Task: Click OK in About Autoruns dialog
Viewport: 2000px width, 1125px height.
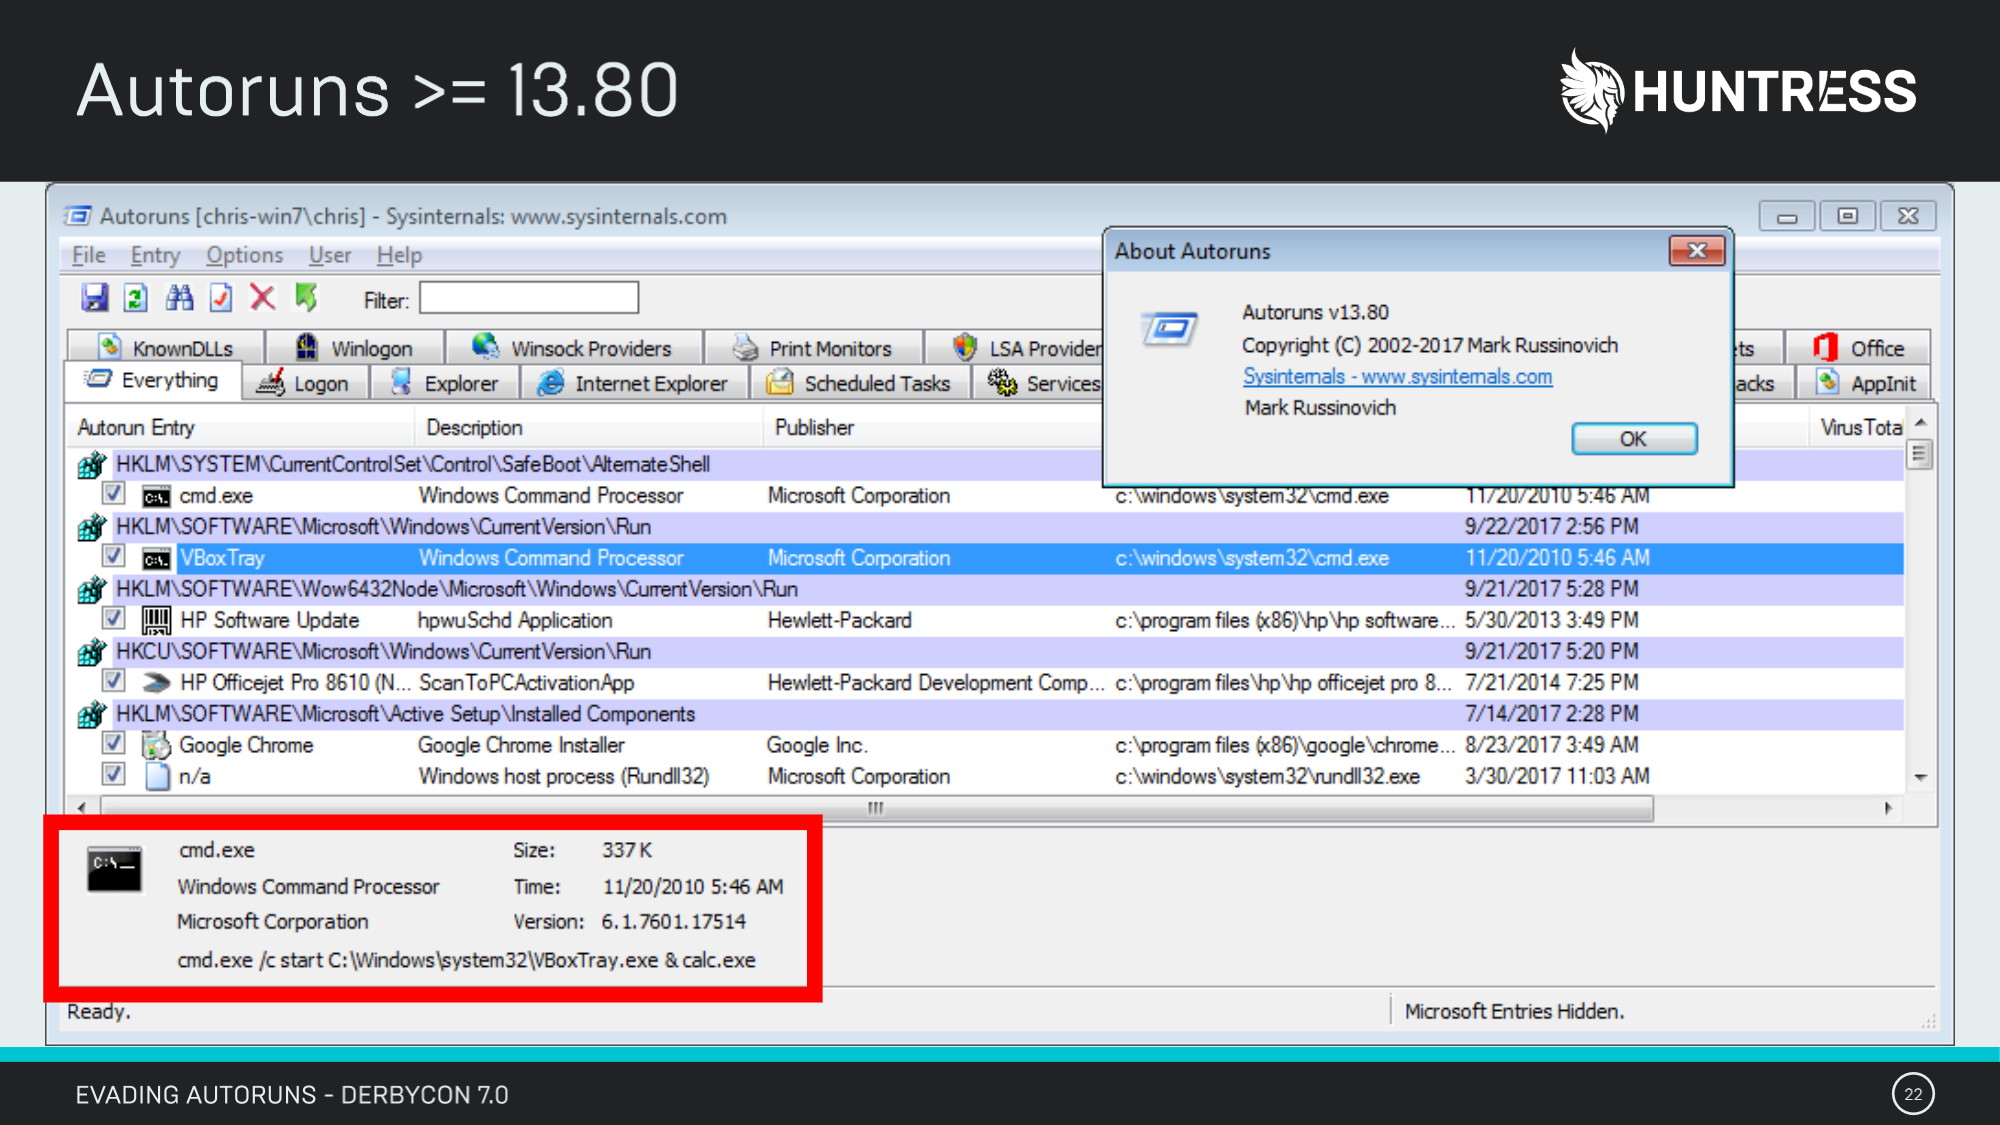Action: click(x=1634, y=439)
